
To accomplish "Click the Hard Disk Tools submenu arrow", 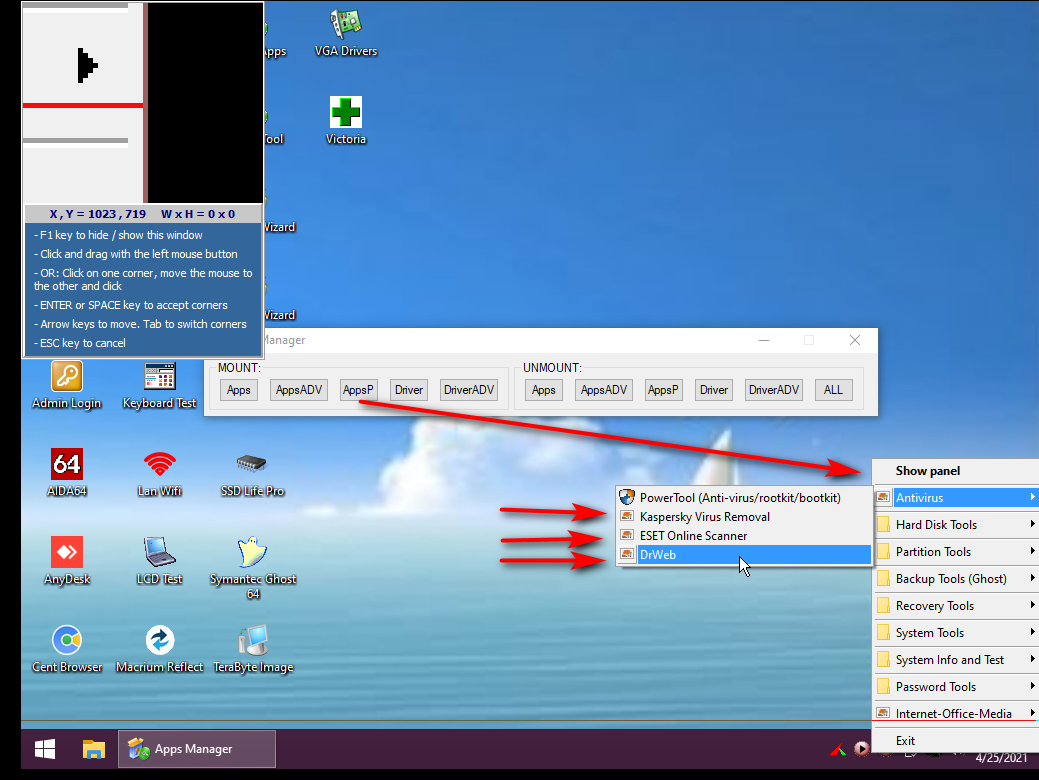I will click(x=1032, y=524).
